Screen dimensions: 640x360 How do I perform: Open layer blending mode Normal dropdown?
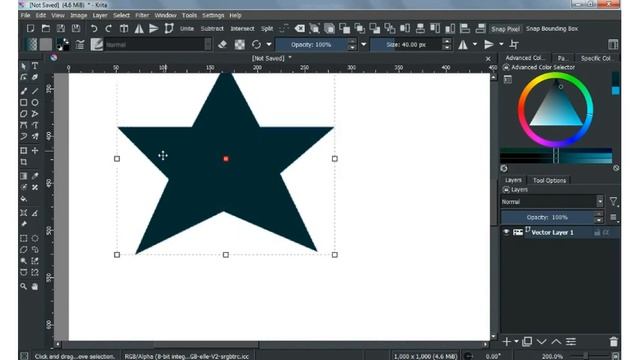pyautogui.click(x=552, y=202)
